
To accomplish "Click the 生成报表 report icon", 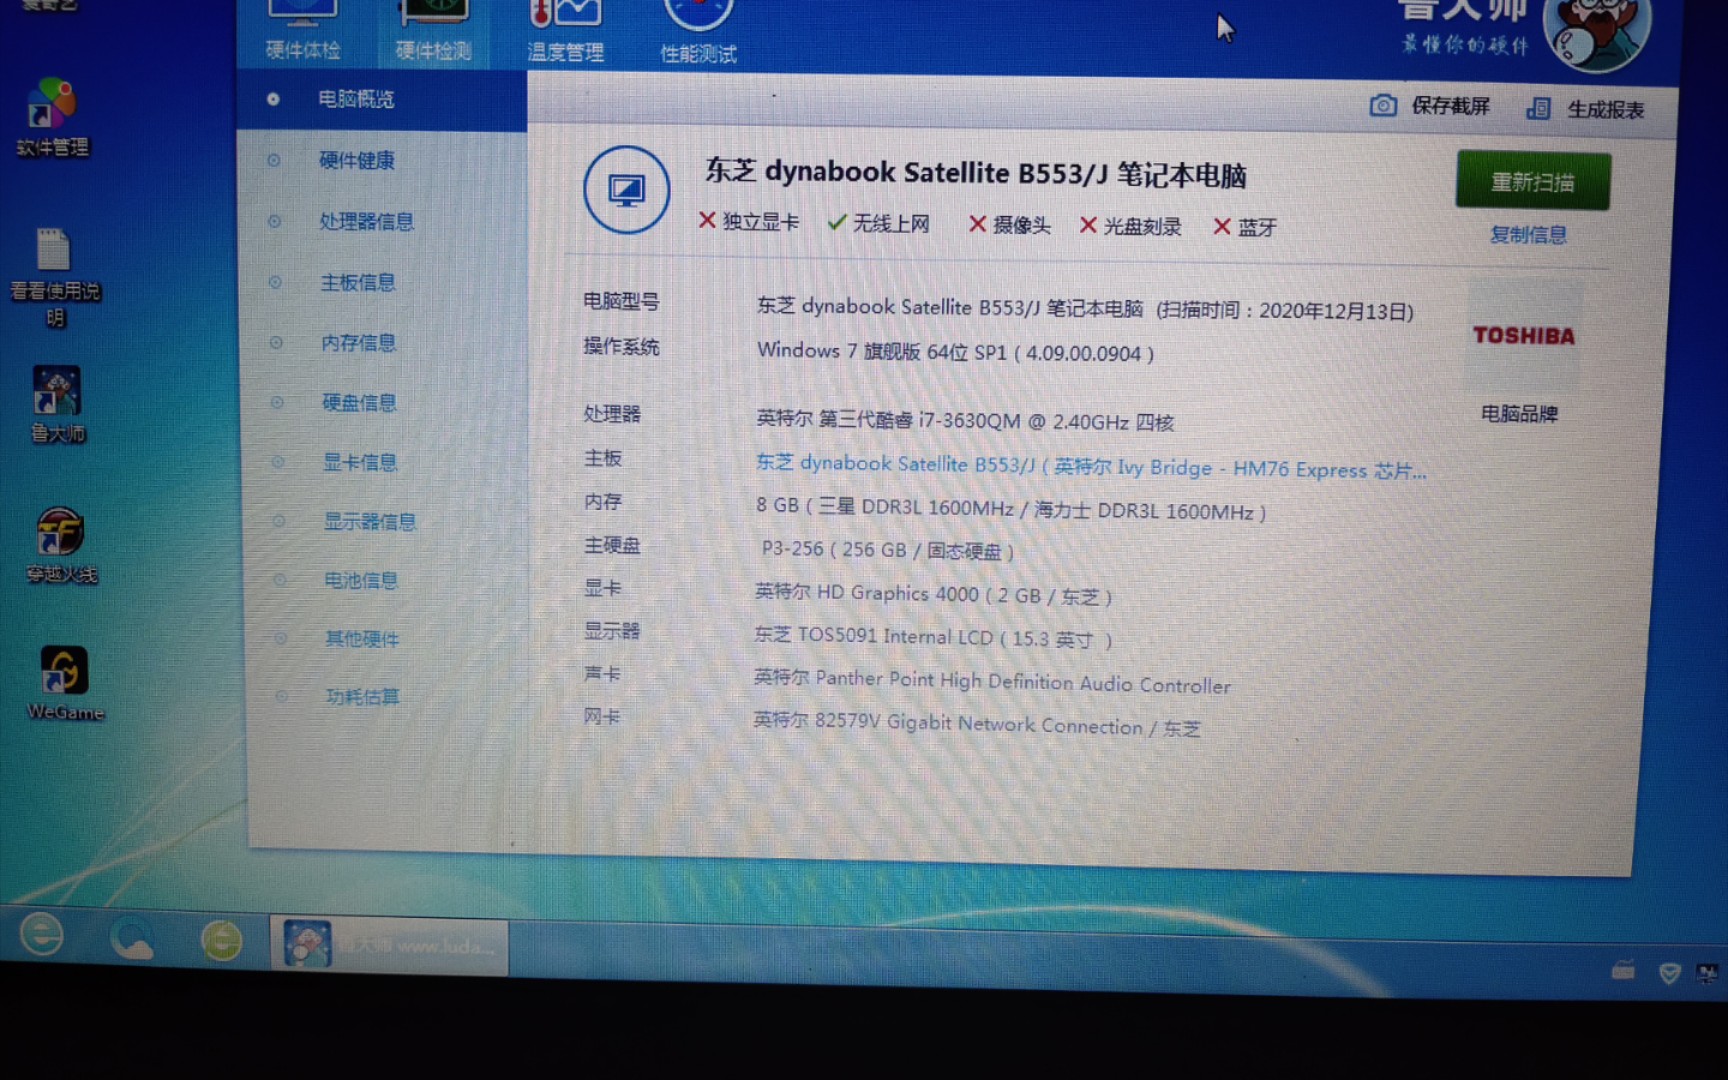I will pyautogui.click(x=1538, y=108).
